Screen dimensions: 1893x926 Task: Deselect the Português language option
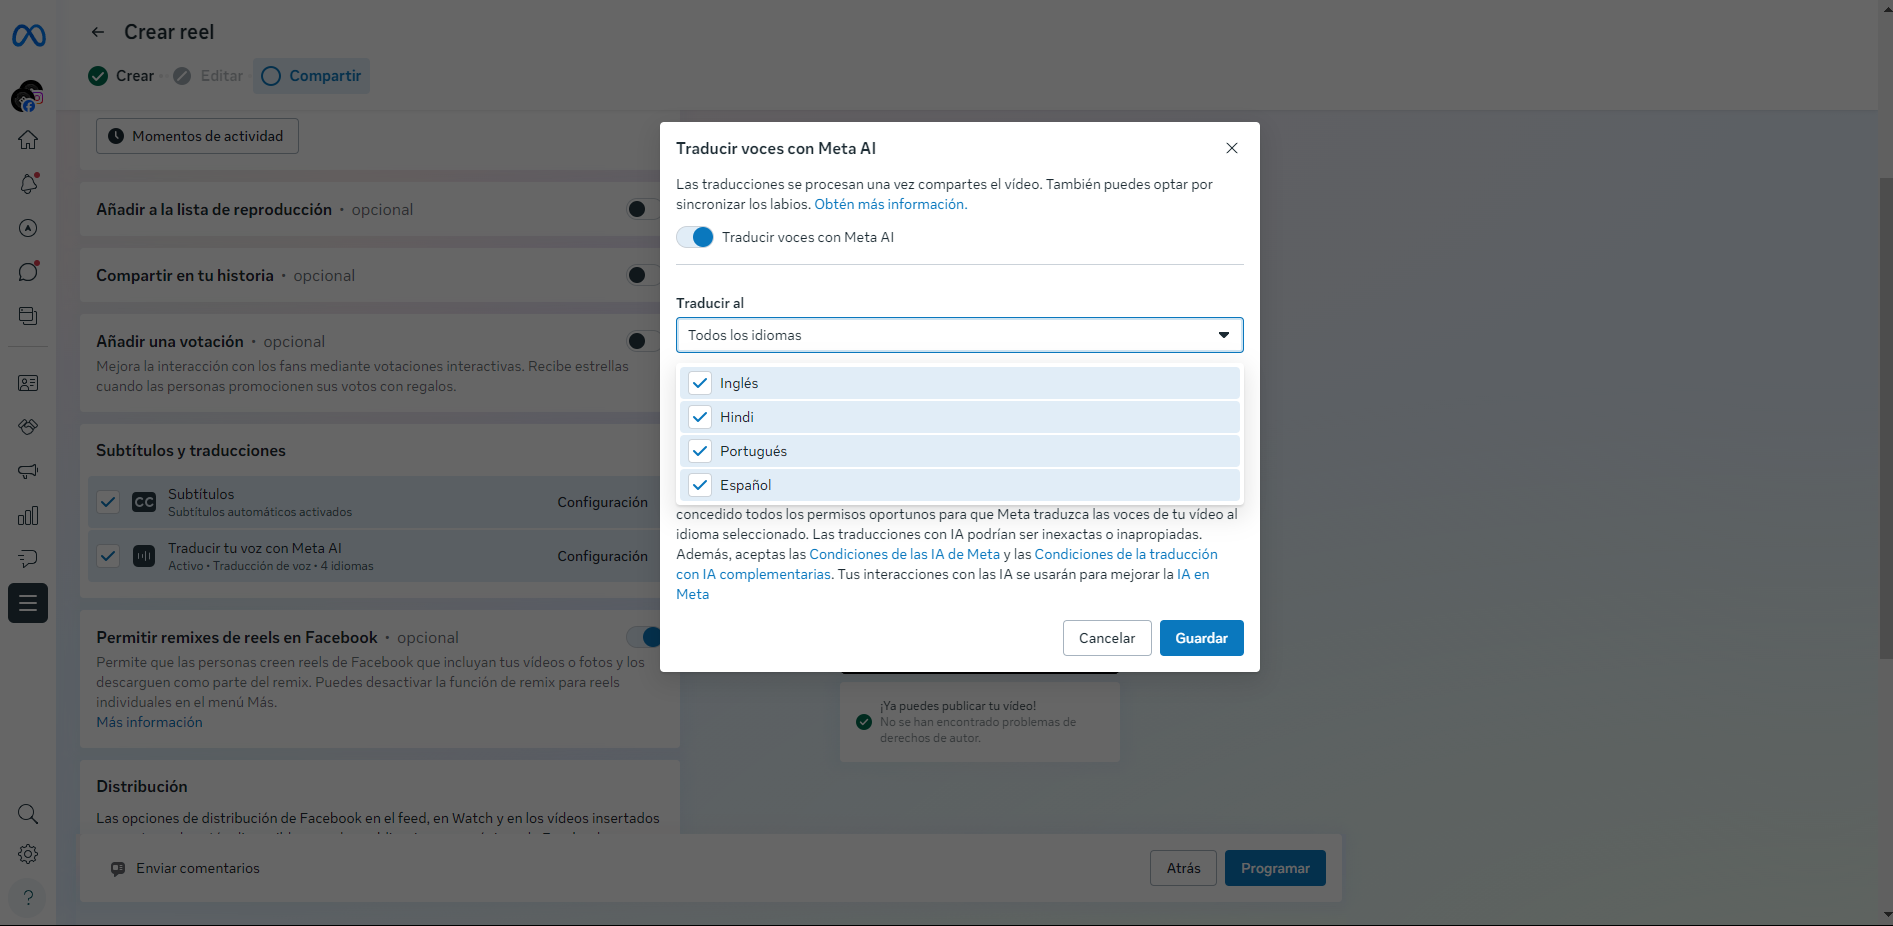(700, 451)
